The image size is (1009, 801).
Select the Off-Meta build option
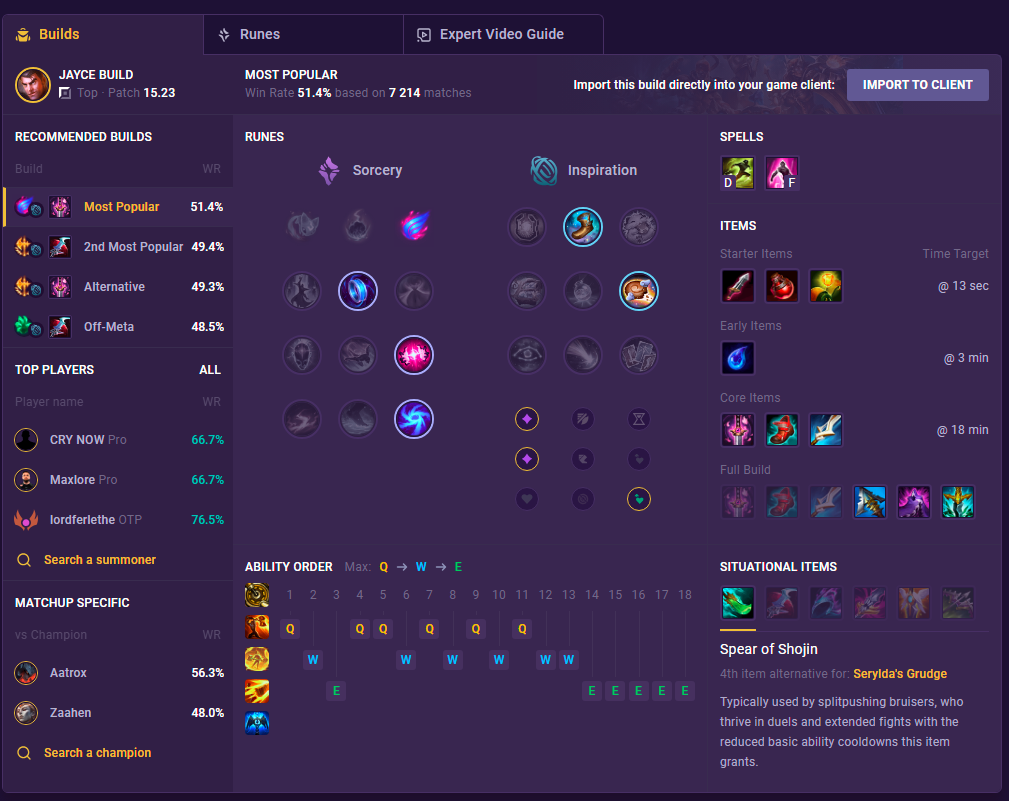[x=119, y=326]
